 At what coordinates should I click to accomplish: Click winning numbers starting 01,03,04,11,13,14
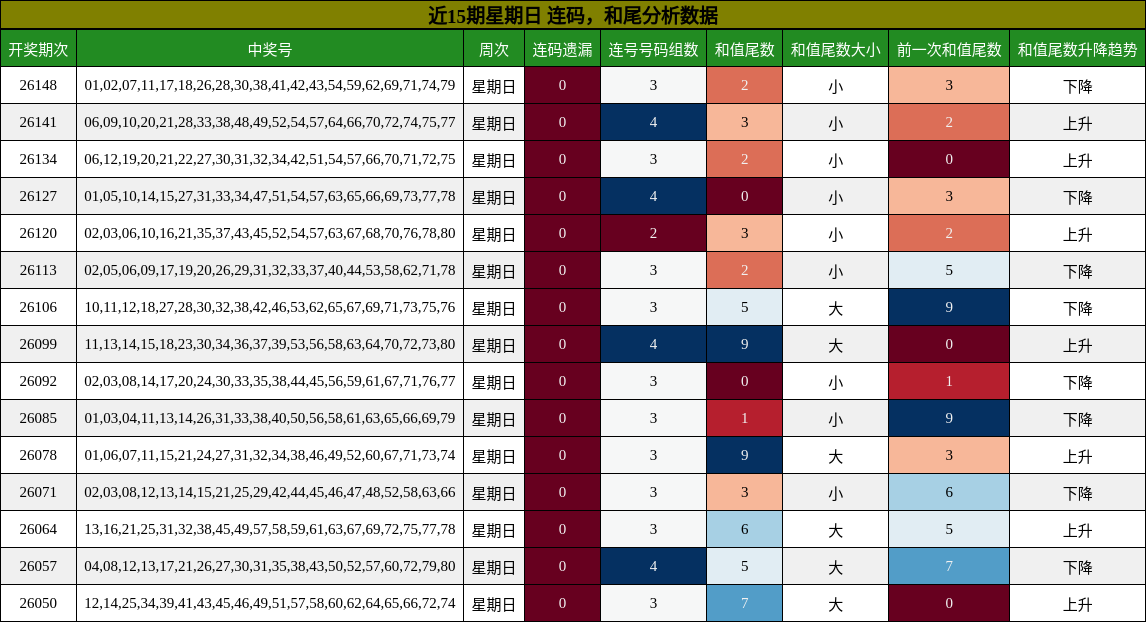pyautogui.click(x=270, y=418)
